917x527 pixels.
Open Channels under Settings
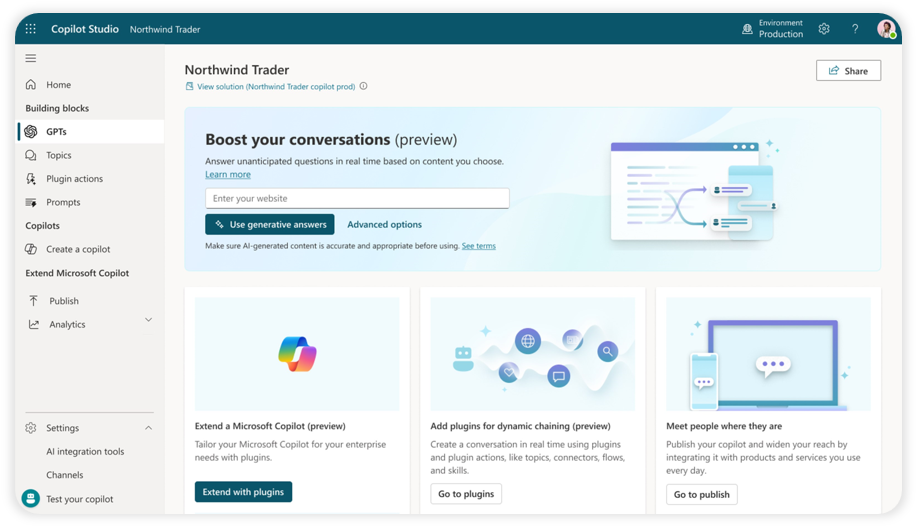coord(65,475)
